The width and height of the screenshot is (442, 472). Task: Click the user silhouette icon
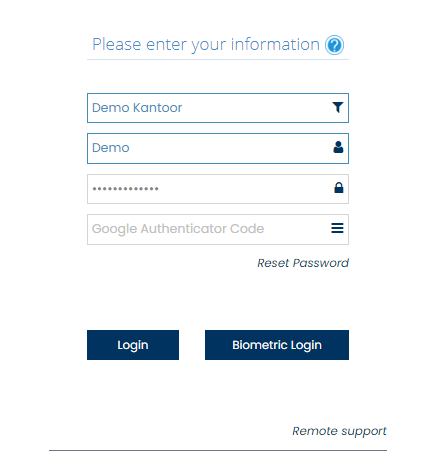click(x=338, y=147)
